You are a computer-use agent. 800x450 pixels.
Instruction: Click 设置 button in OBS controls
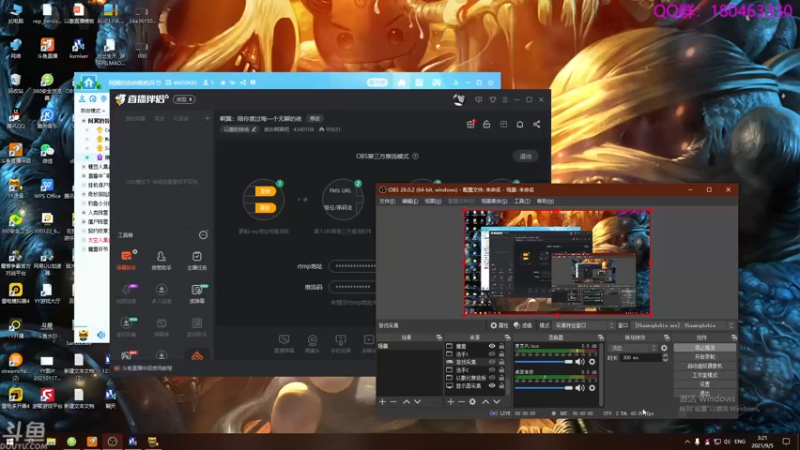click(705, 384)
